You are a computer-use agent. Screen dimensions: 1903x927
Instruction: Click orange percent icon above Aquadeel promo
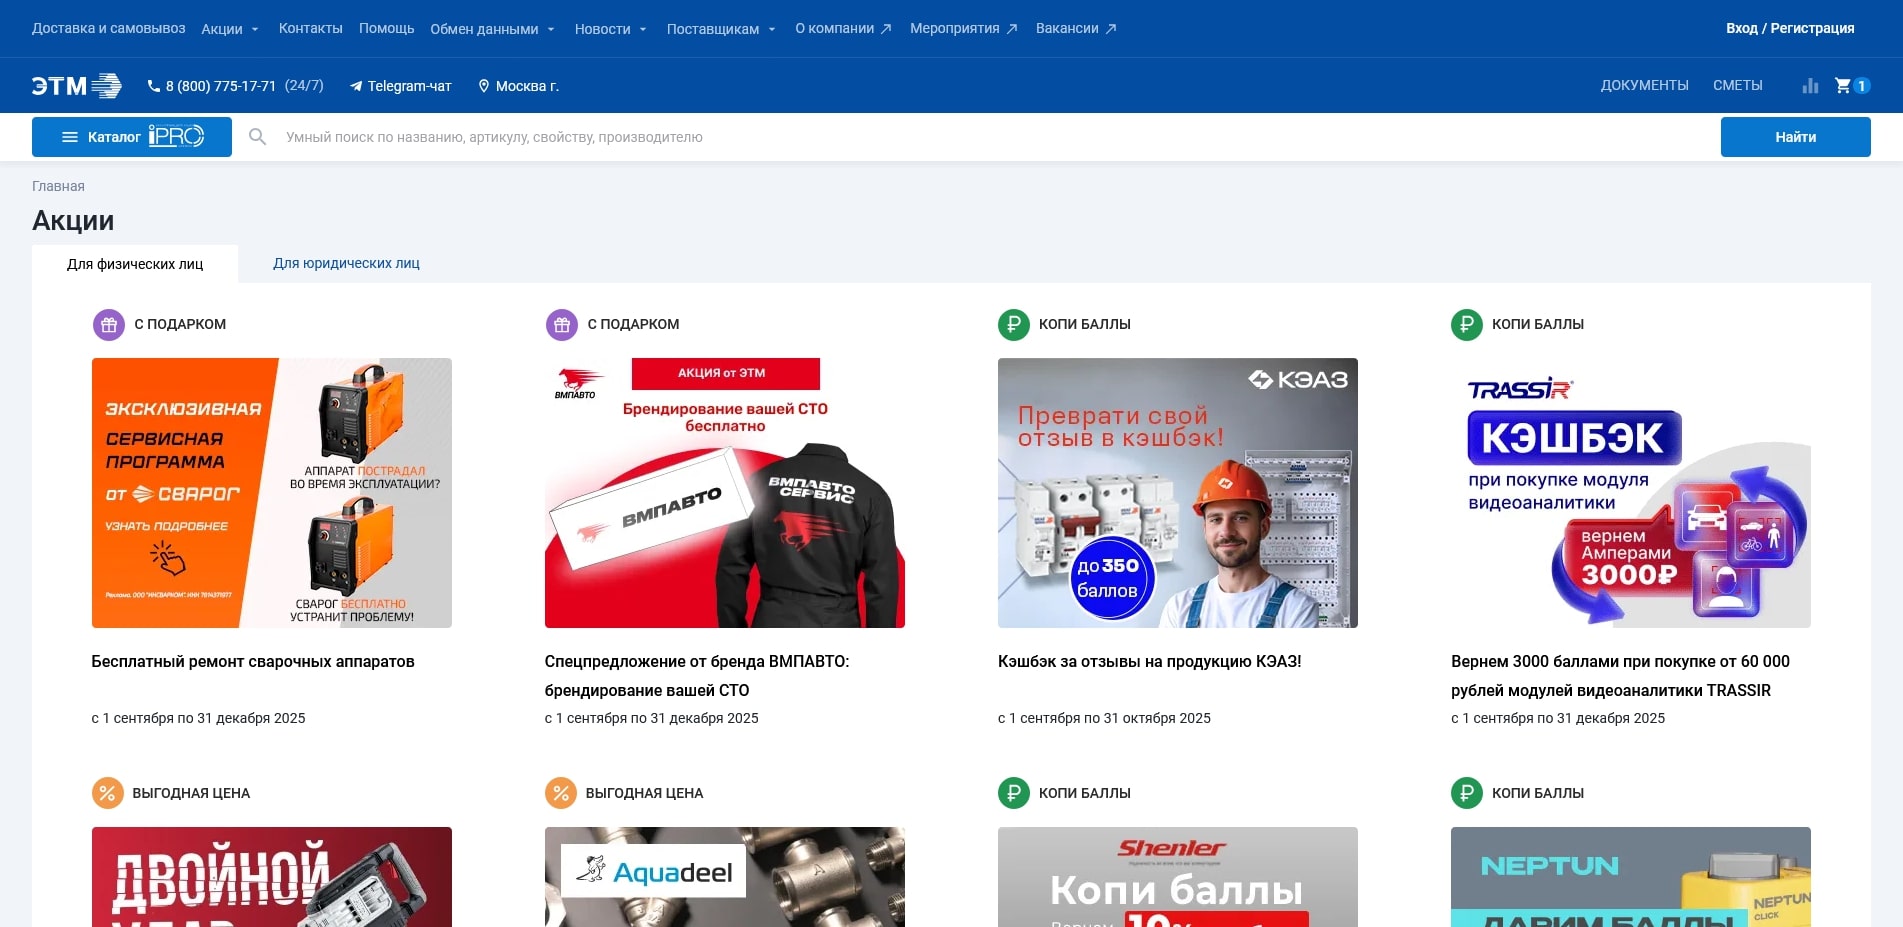pos(560,793)
